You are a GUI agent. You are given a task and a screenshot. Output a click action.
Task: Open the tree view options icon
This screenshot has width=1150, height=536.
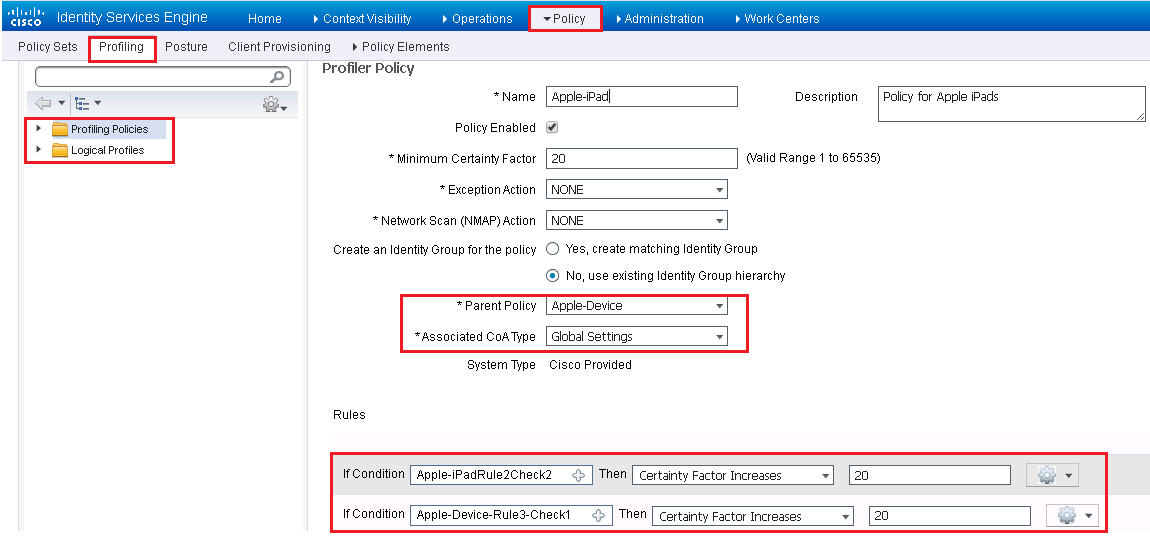click(83, 104)
